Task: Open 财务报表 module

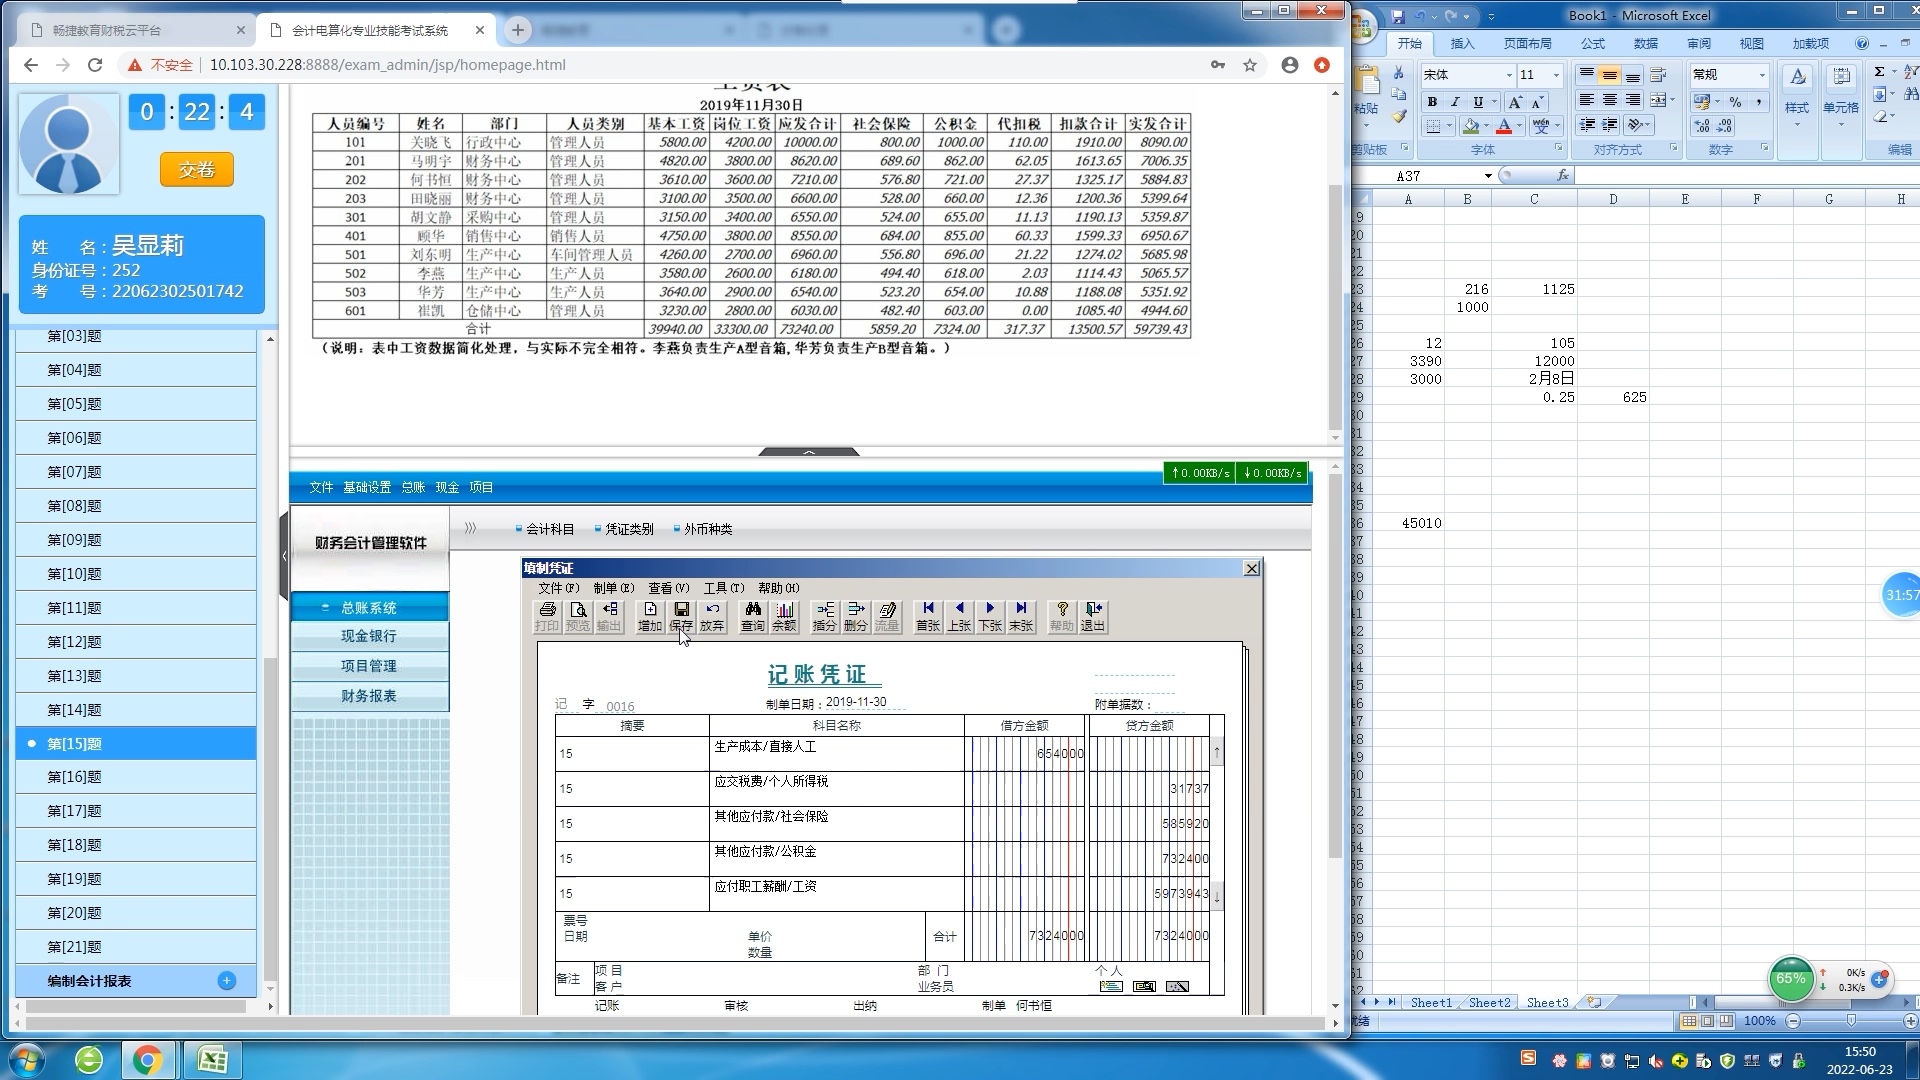Action: click(369, 696)
